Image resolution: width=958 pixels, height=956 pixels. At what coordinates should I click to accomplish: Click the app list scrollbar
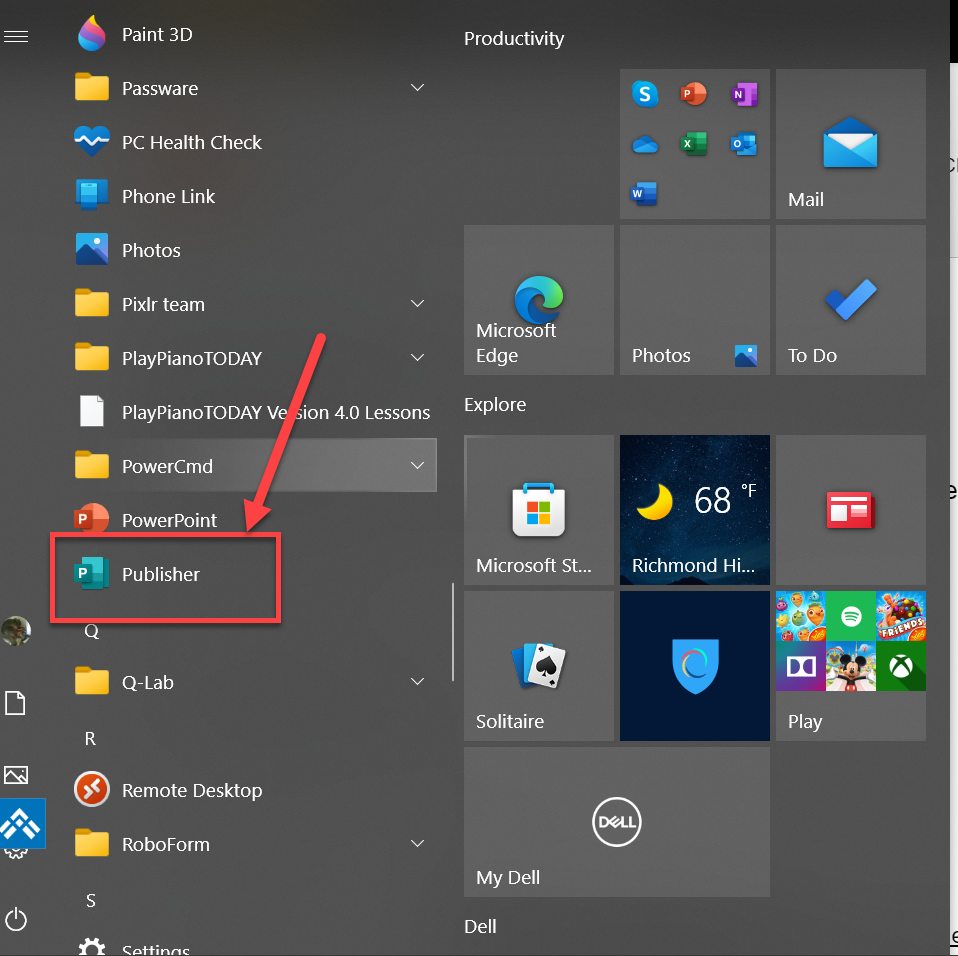[453, 632]
